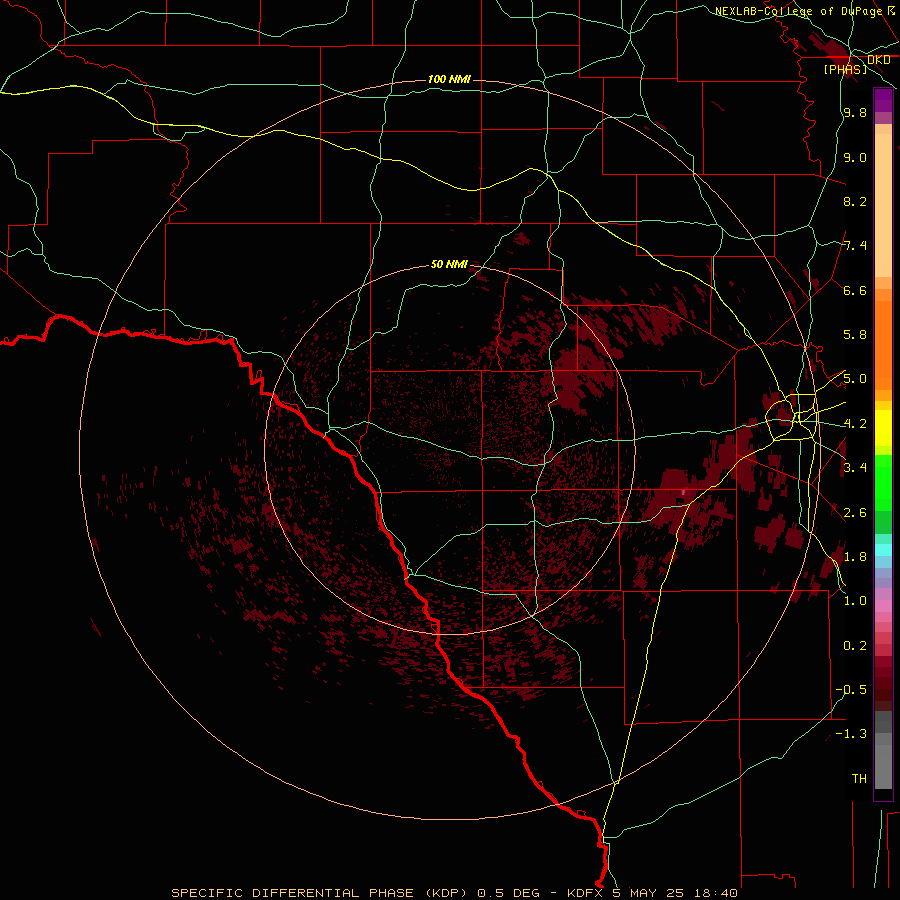The width and height of the screenshot is (900, 900).
Task: Click the 100 NMI range ring label
Action: [x=449, y=79]
